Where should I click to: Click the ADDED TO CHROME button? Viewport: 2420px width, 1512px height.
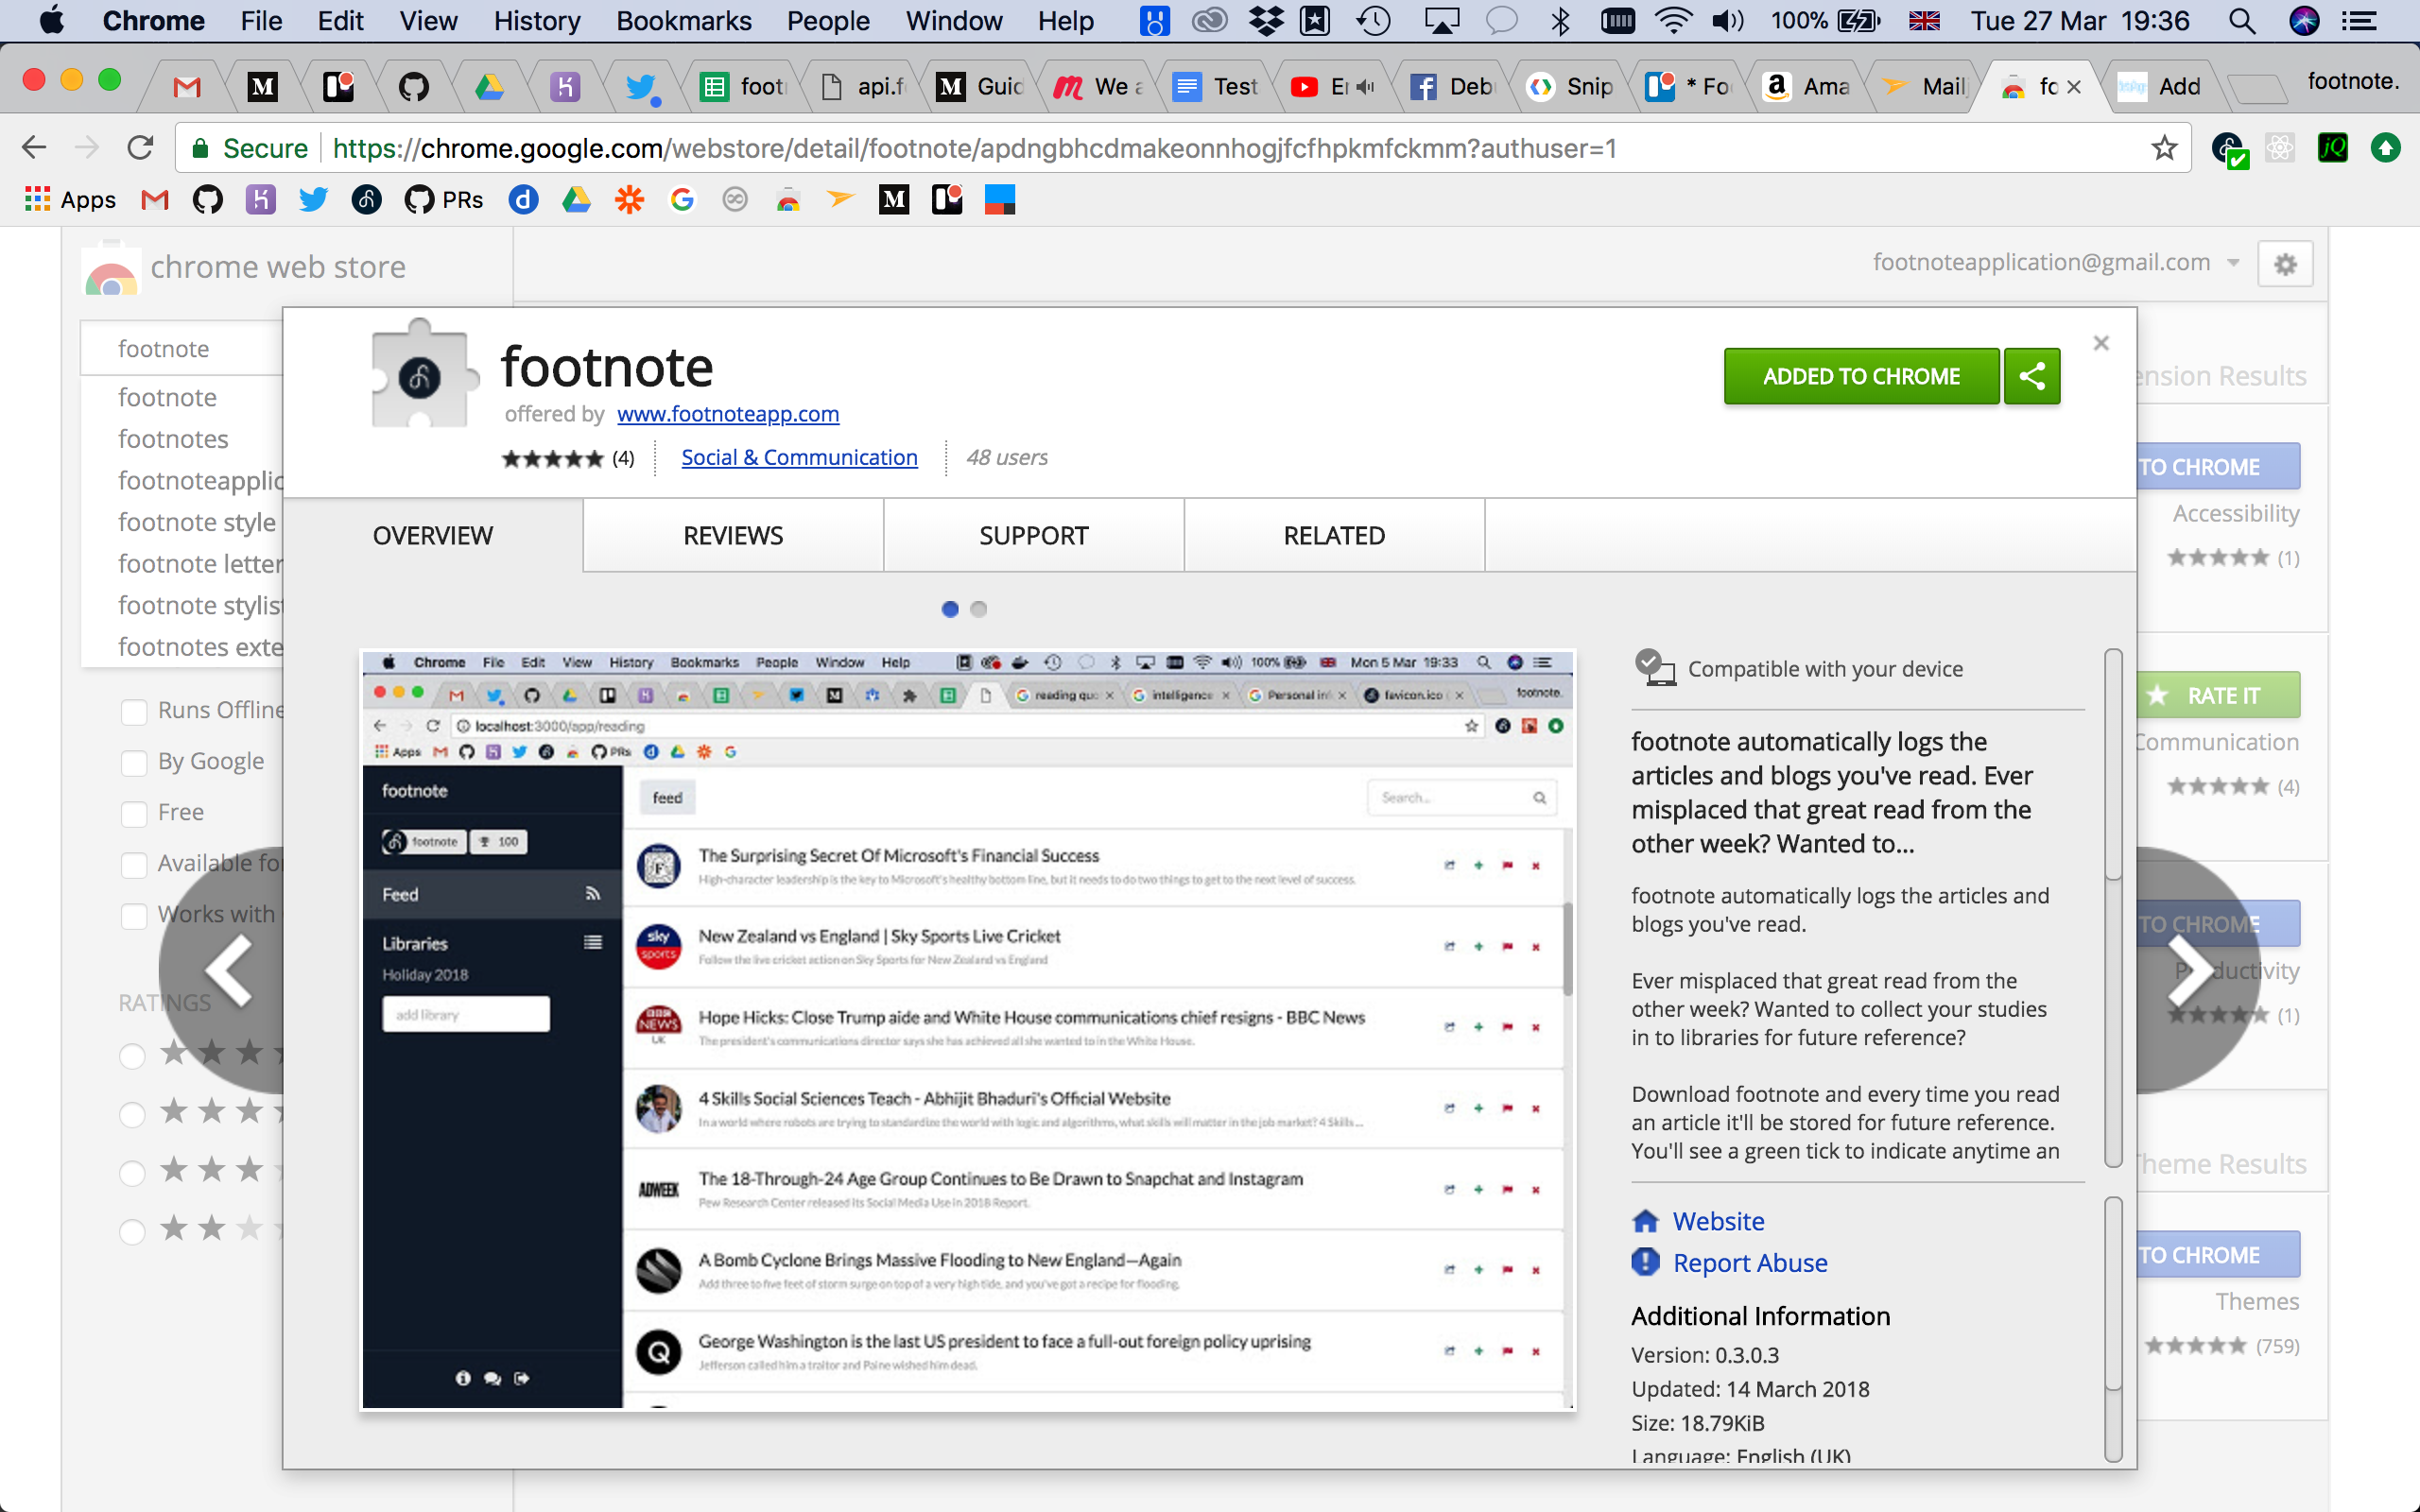(1861, 376)
